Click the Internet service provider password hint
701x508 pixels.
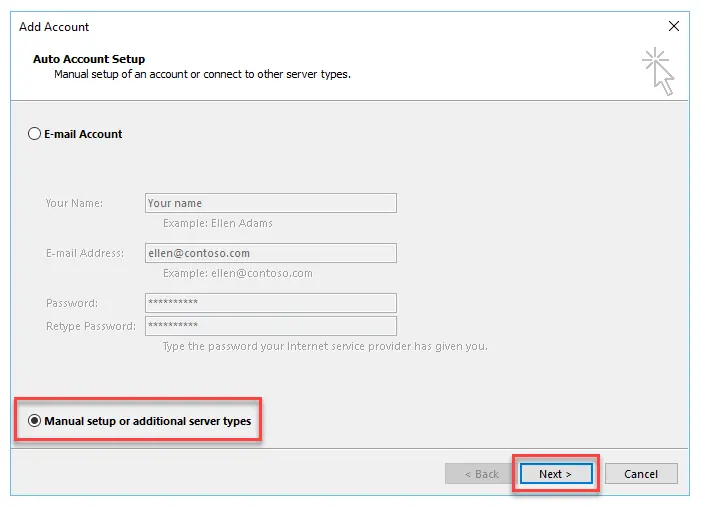[325, 346]
